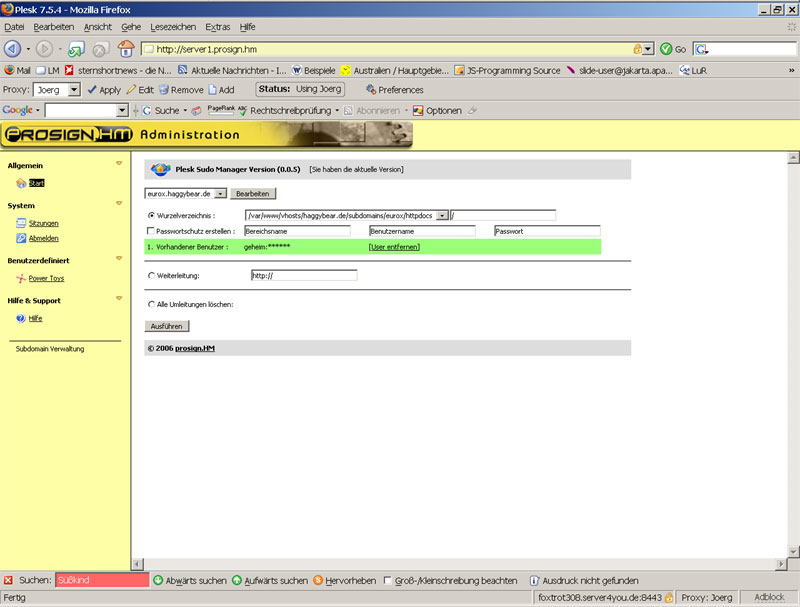Click the Bearbeiten button beside domain dropdown

click(x=253, y=194)
